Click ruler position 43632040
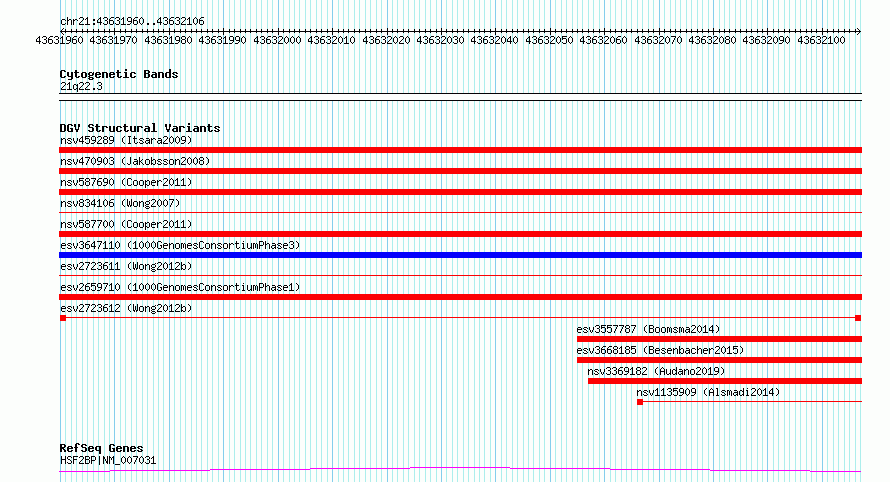The width and height of the screenshot is (890, 482). click(494, 40)
